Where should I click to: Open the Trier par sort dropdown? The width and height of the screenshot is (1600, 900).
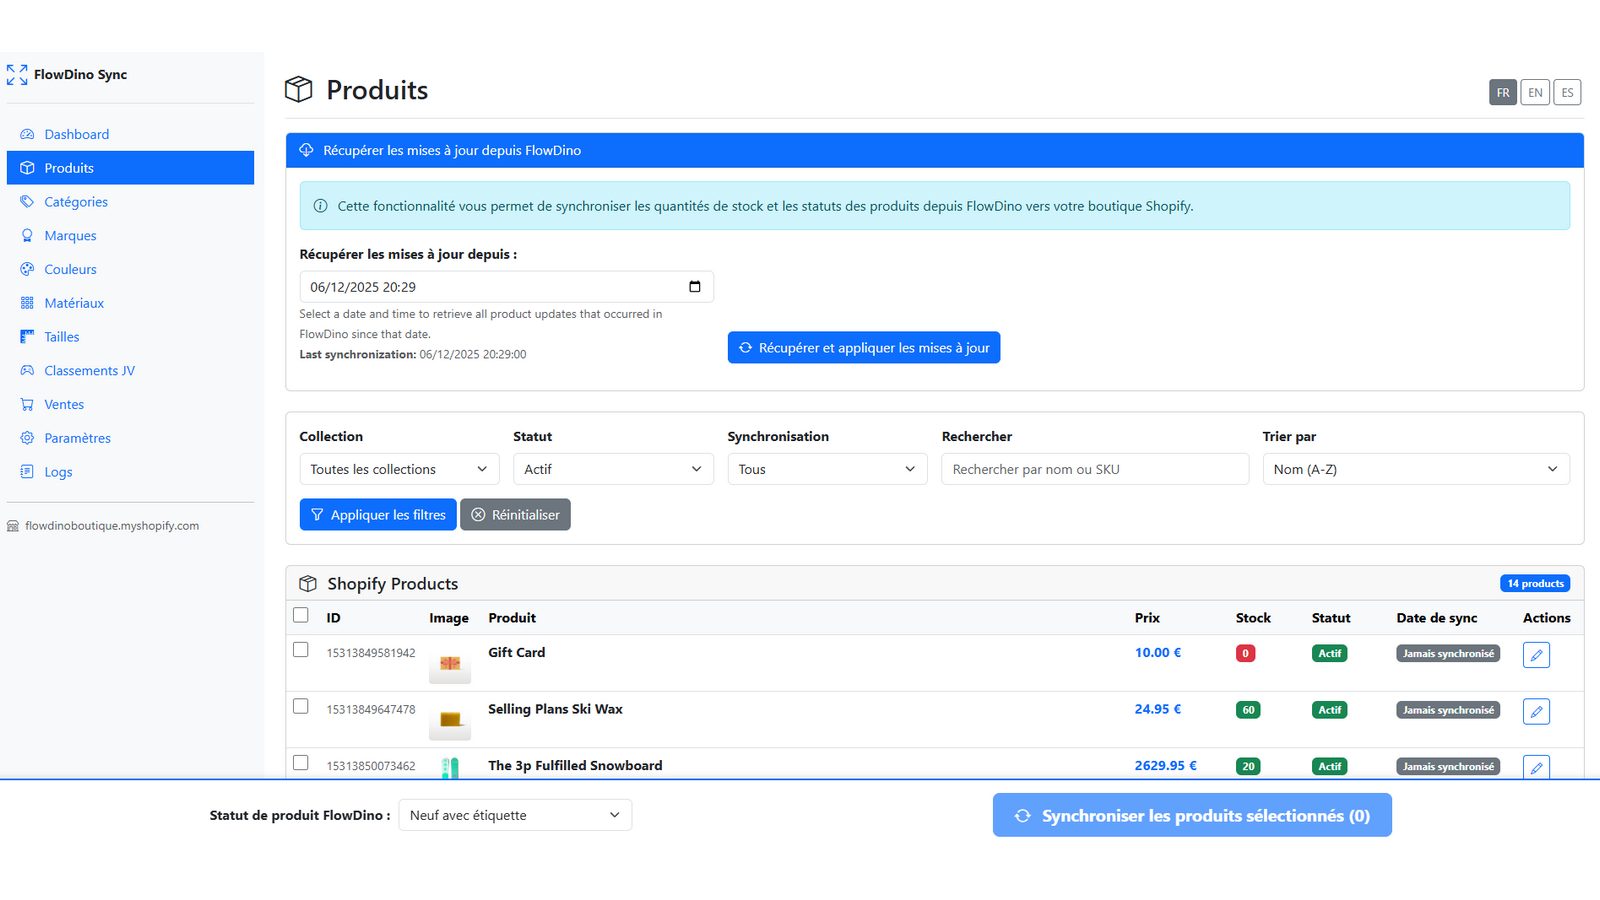click(x=1415, y=469)
